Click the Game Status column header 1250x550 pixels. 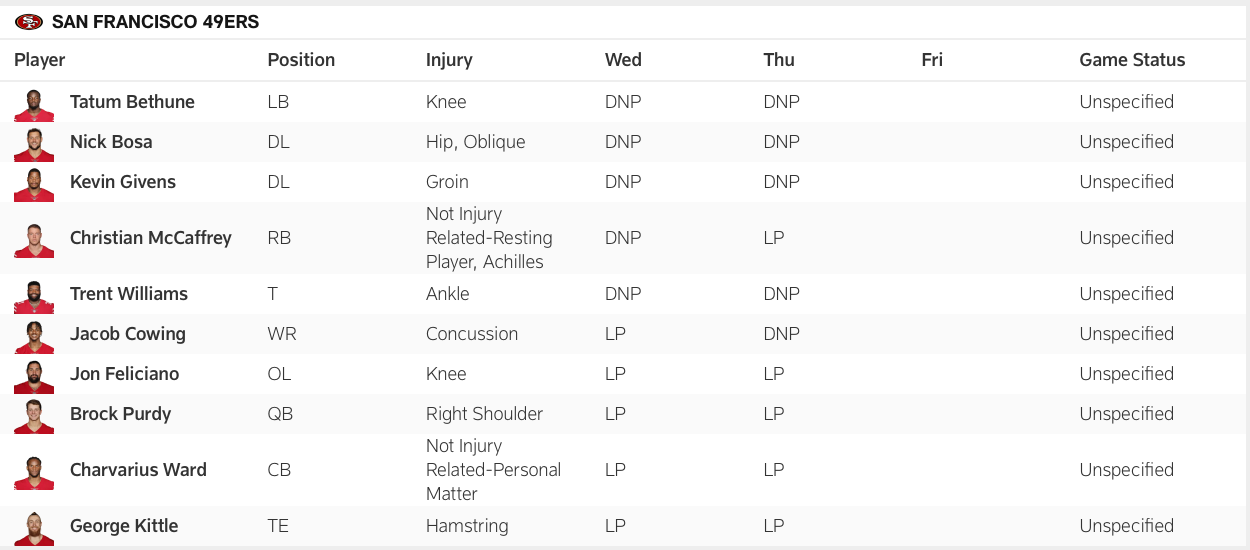(1132, 60)
